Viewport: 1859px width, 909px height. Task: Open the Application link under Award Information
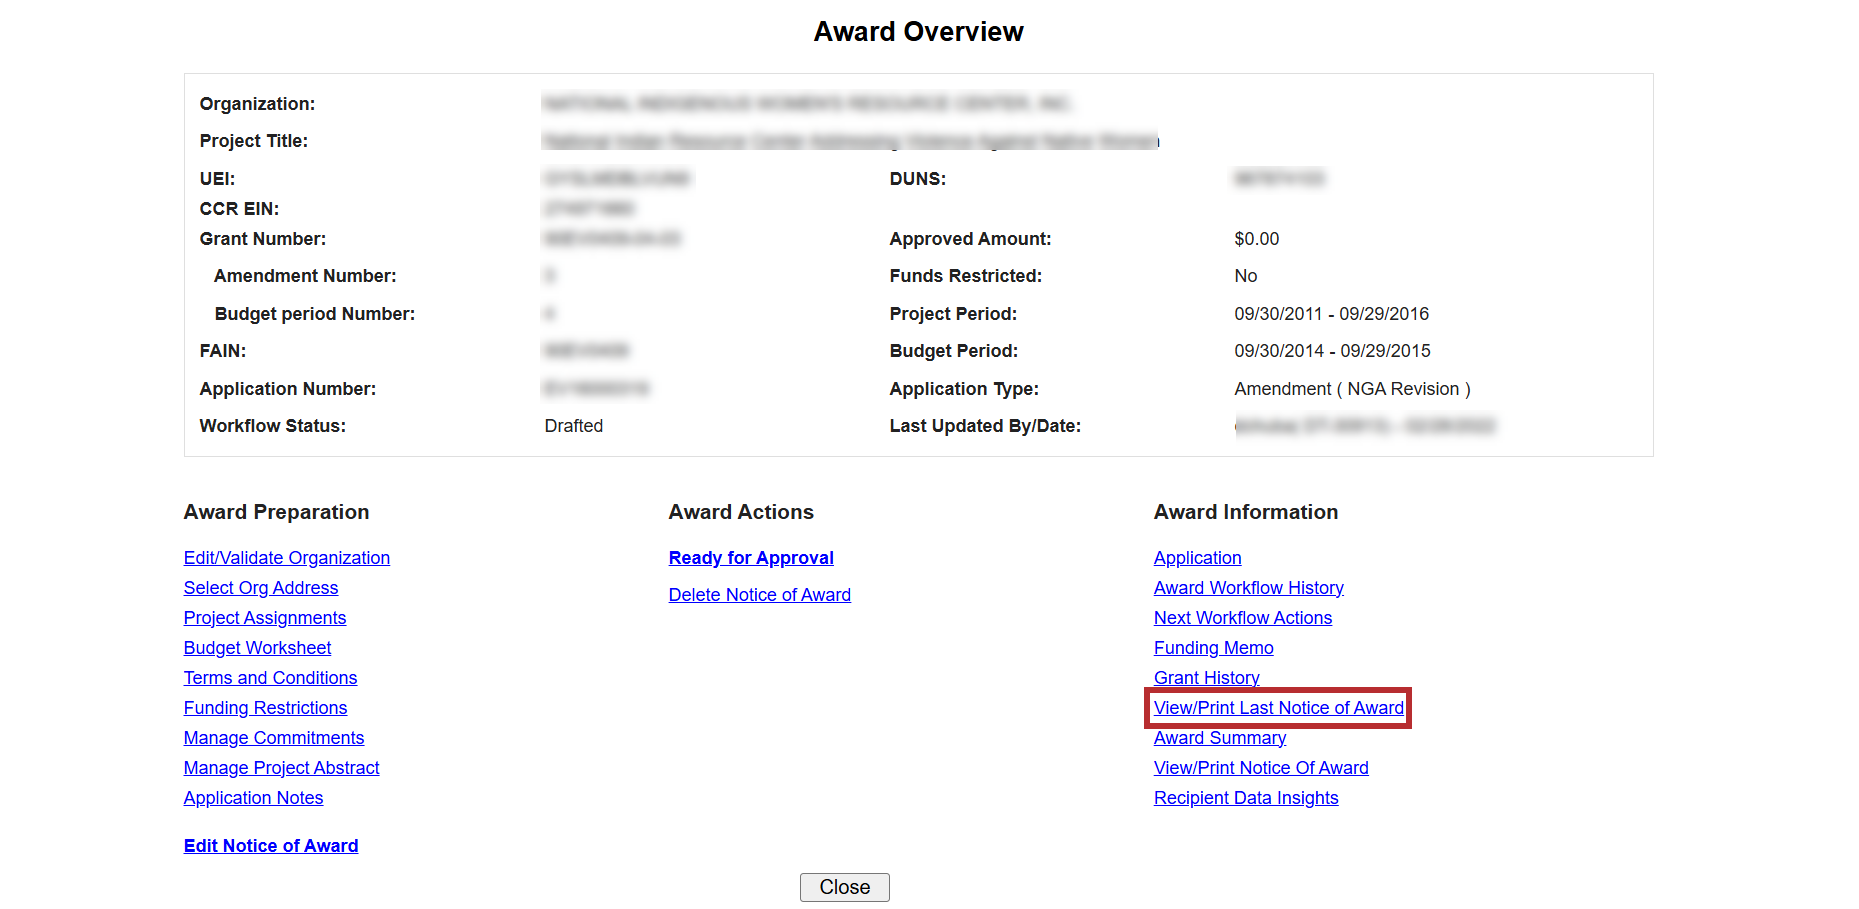click(x=1197, y=558)
